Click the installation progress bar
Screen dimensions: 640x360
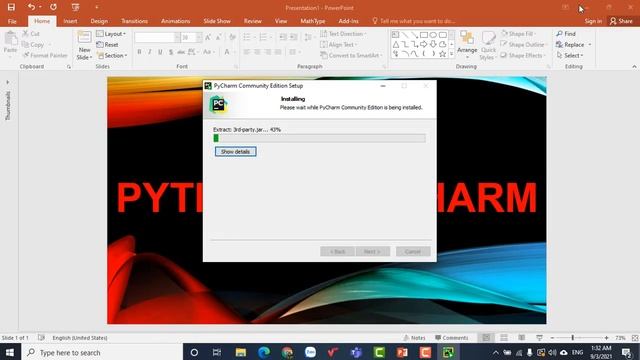[x=319, y=138]
